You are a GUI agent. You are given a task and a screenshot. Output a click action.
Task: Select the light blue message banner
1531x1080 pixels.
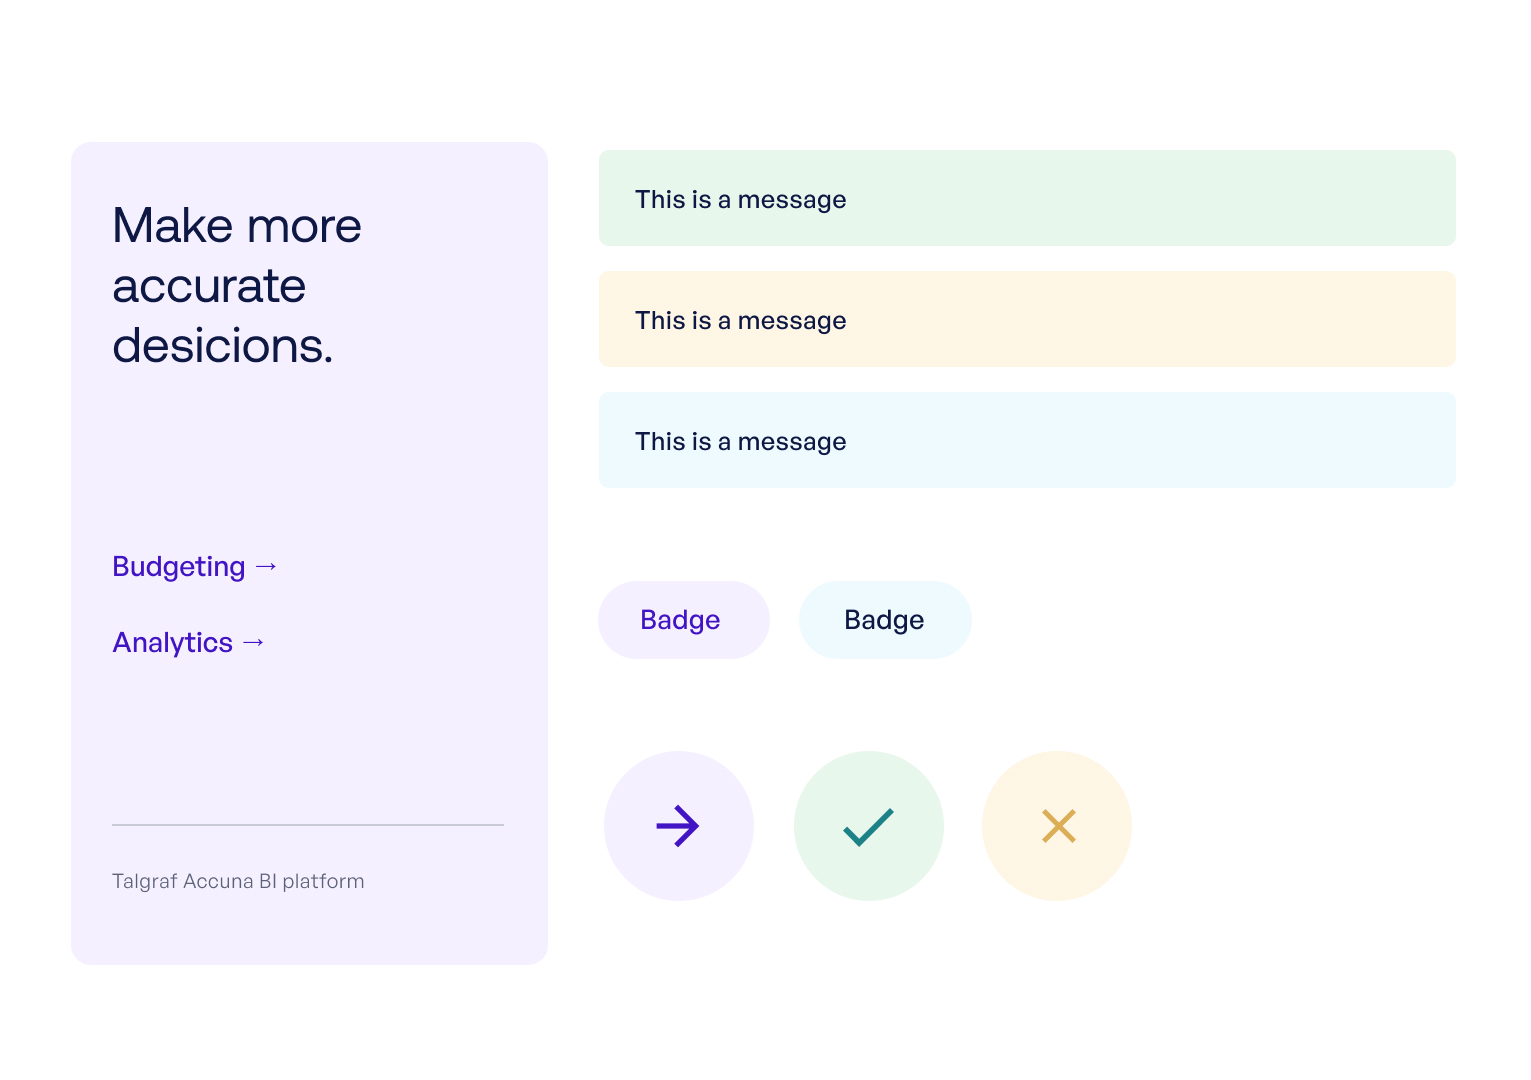1027,440
